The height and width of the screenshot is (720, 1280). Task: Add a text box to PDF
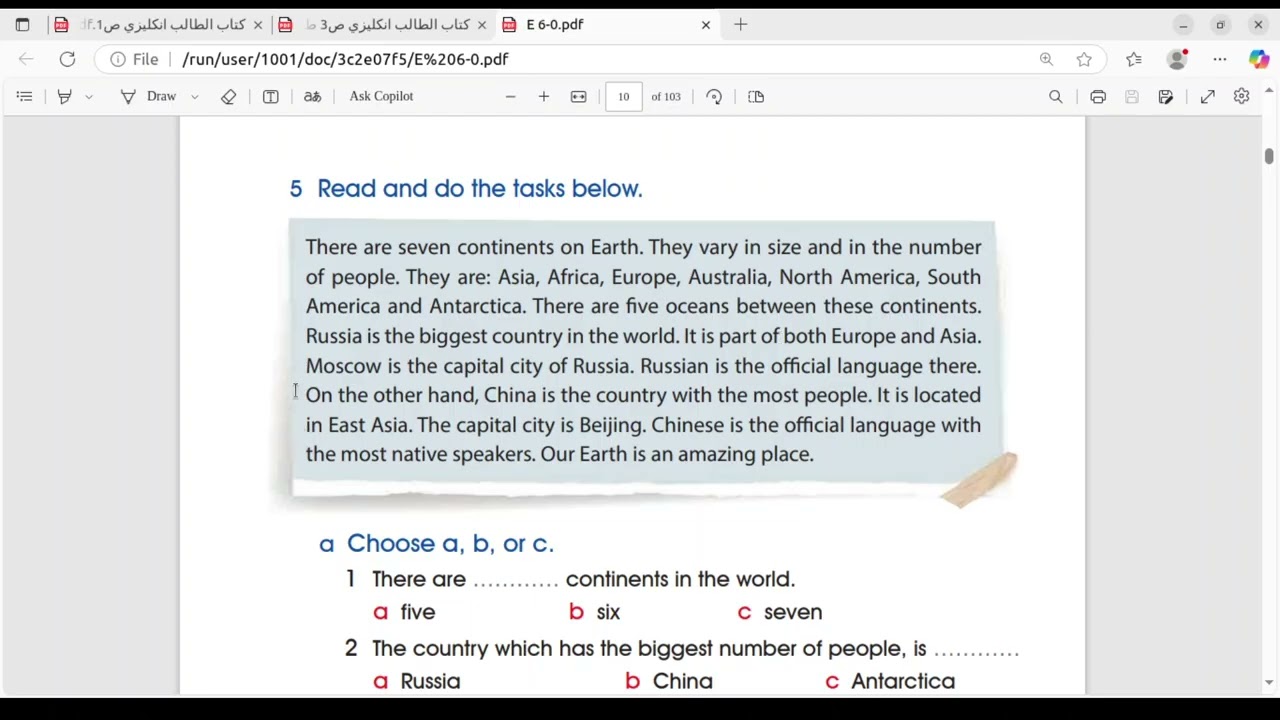click(270, 96)
